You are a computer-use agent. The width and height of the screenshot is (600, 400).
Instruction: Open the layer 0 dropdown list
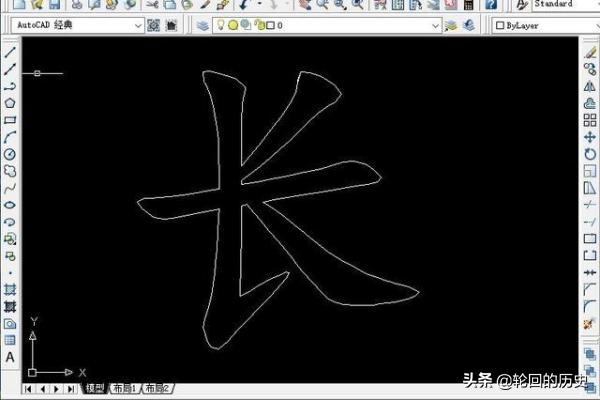click(435, 26)
